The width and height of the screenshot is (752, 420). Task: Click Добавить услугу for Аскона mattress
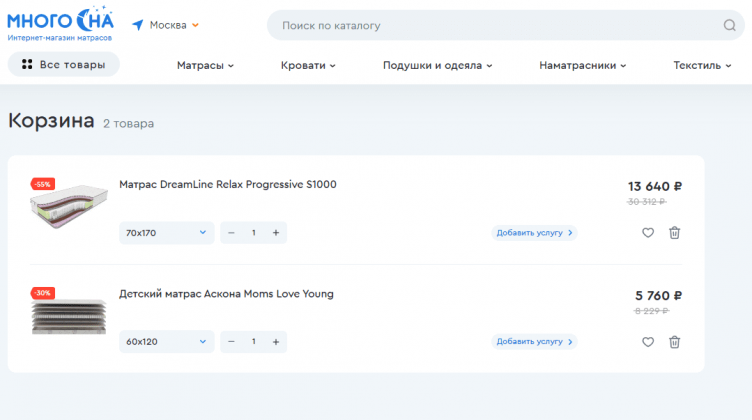coord(534,342)
